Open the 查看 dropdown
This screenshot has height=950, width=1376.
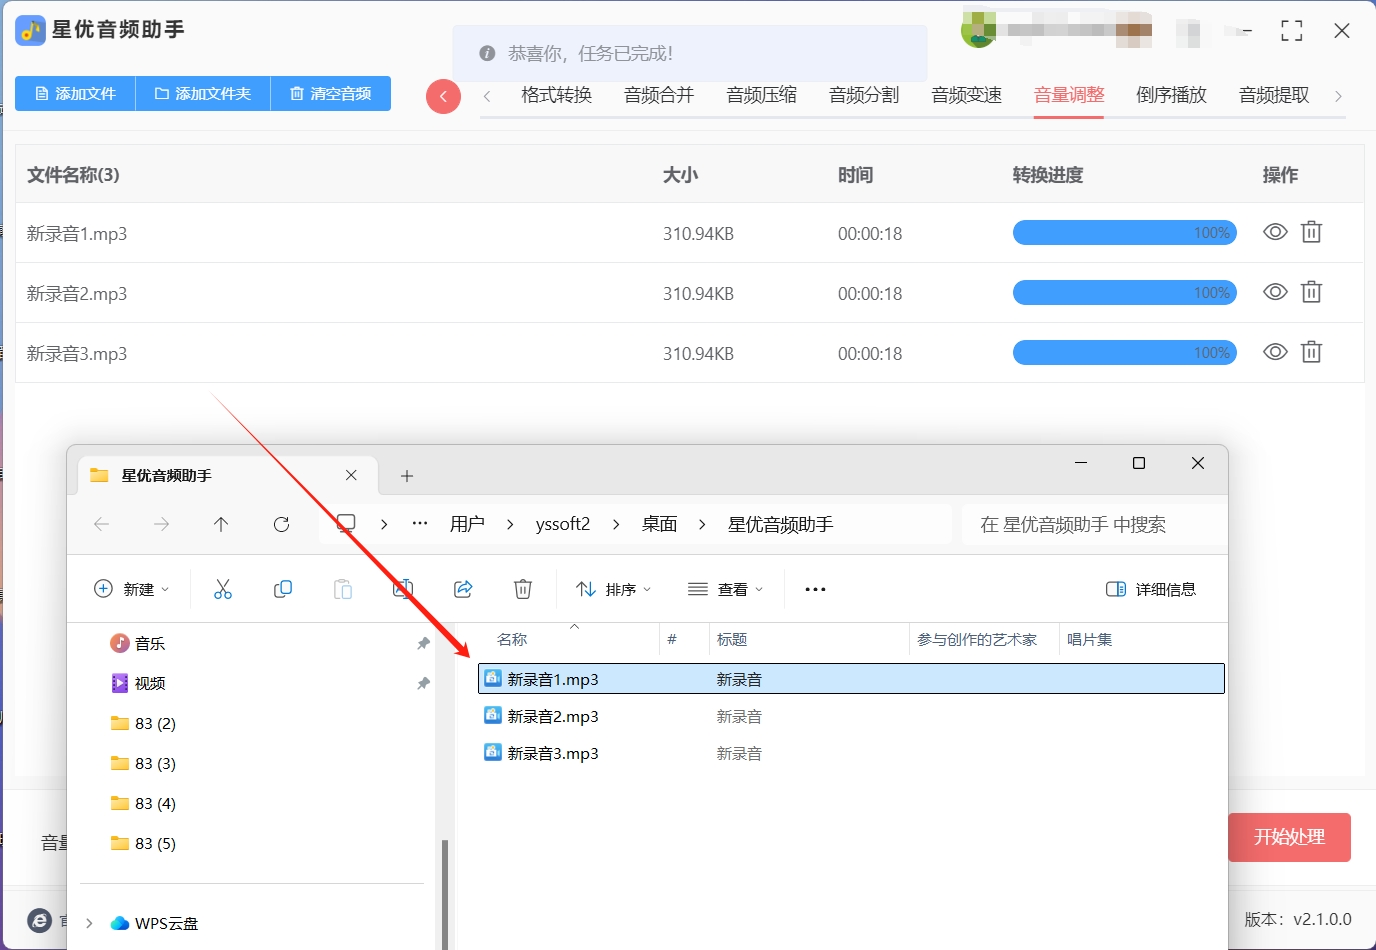[726, 589]
